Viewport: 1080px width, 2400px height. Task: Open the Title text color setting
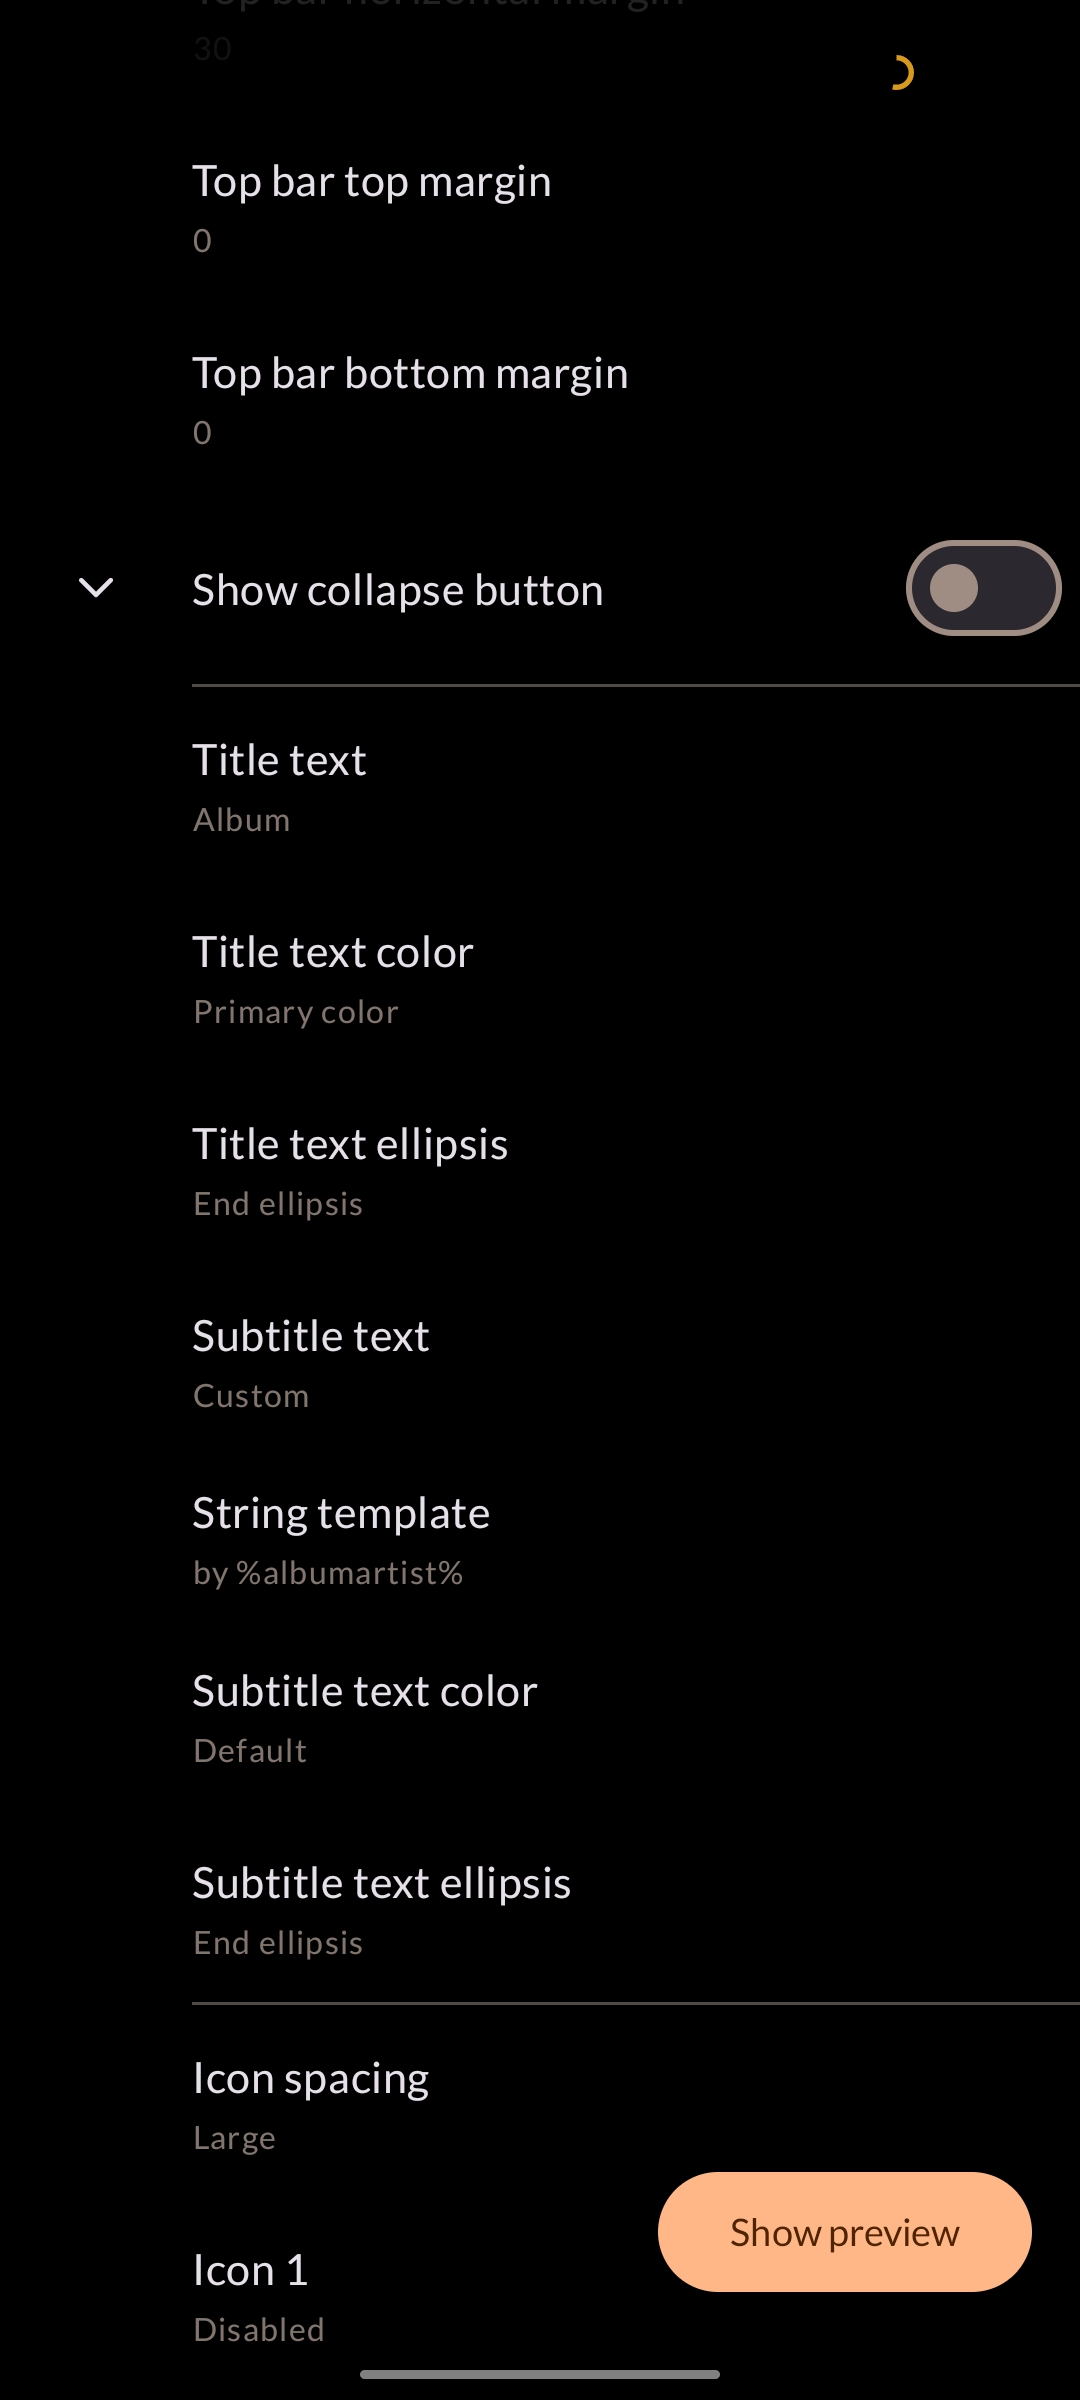click(x=540, y=980)
